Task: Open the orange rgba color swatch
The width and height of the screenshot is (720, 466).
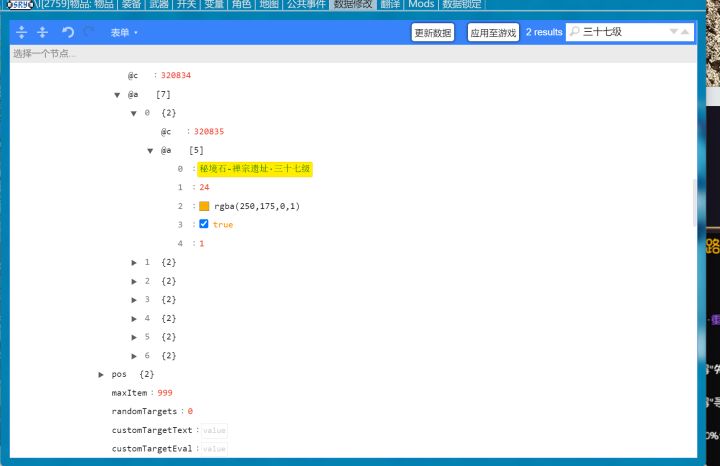Action: [204, 206]
